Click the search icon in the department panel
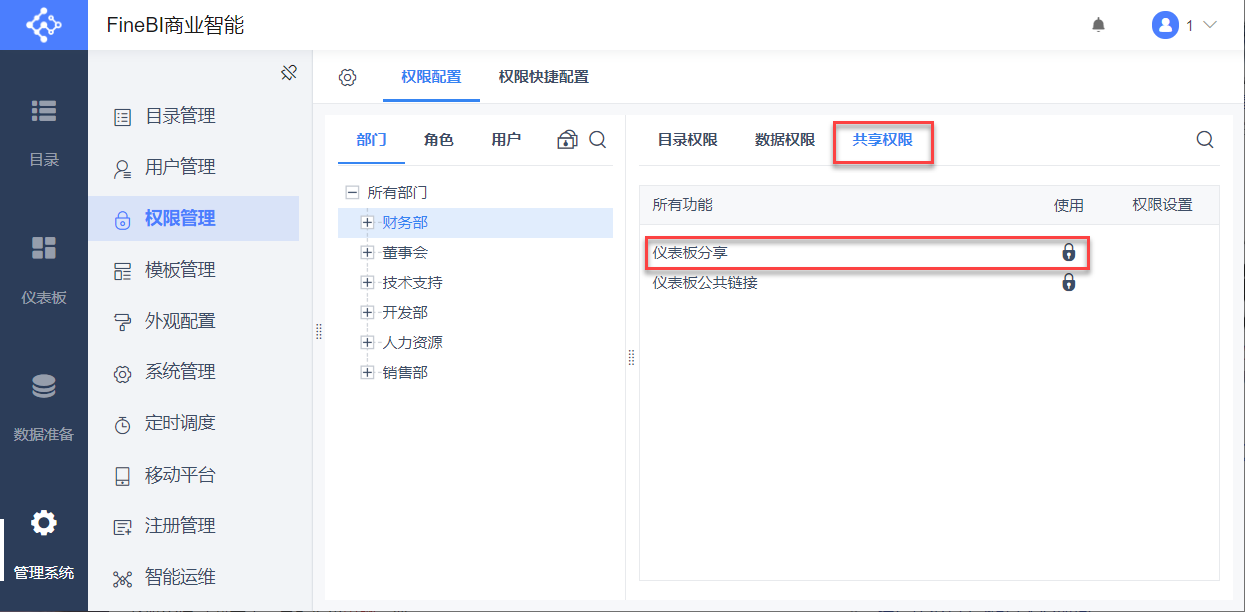Screen dimensions: 1245x612 pyautogui.click(x=597, y=140)
